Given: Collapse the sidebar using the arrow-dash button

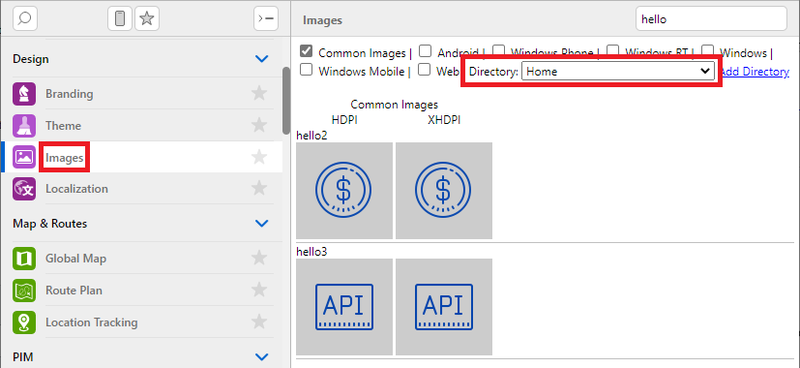Looking at the screenshot, I should [266, 19].
